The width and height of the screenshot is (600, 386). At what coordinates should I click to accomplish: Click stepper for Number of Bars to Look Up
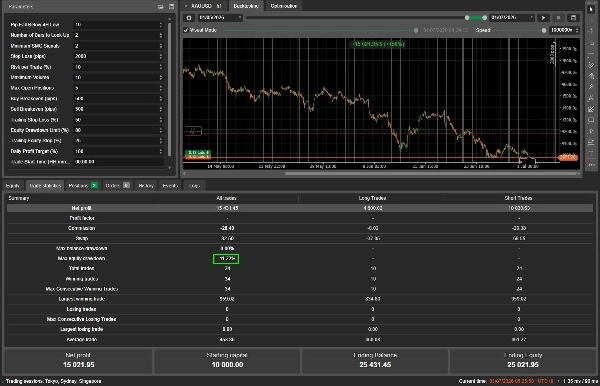(161, 35)
